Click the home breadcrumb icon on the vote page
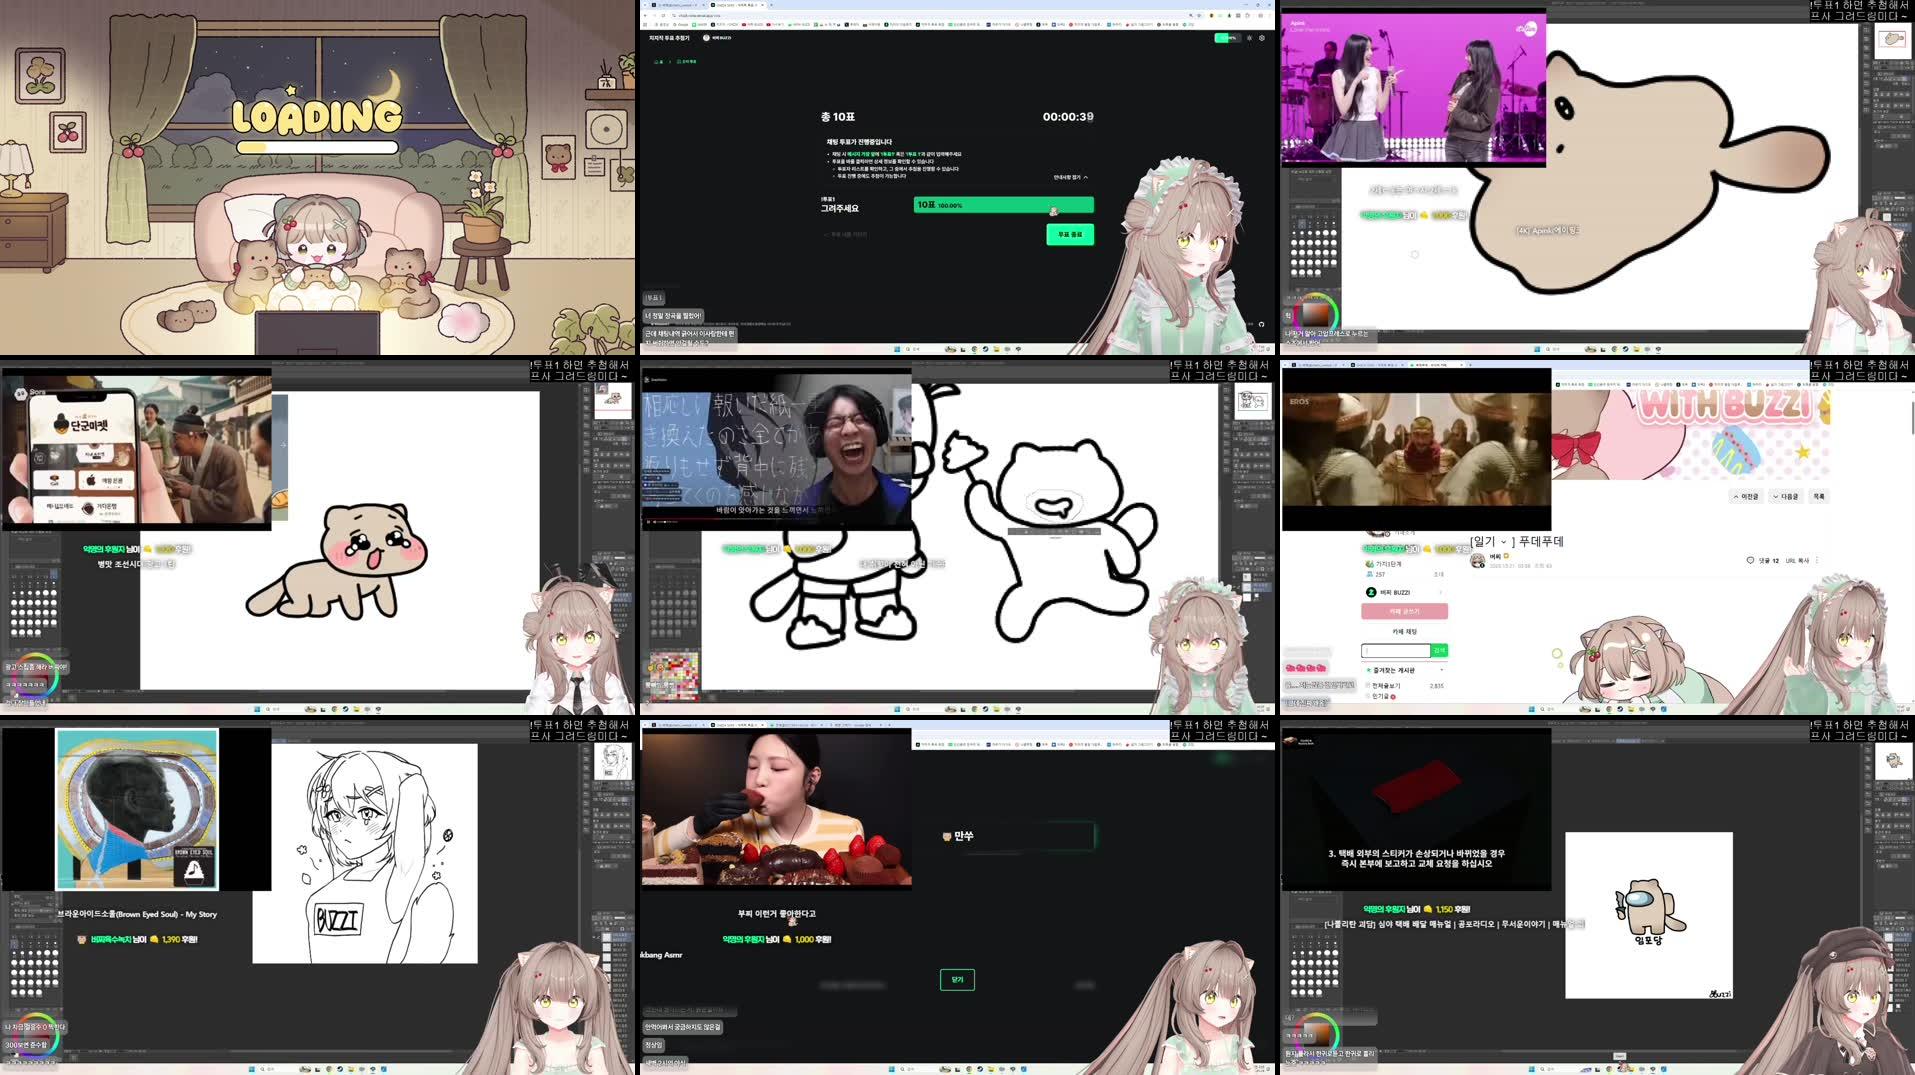The width and height of the screenshot is (1915, 1075). click(x=659, y=61)
